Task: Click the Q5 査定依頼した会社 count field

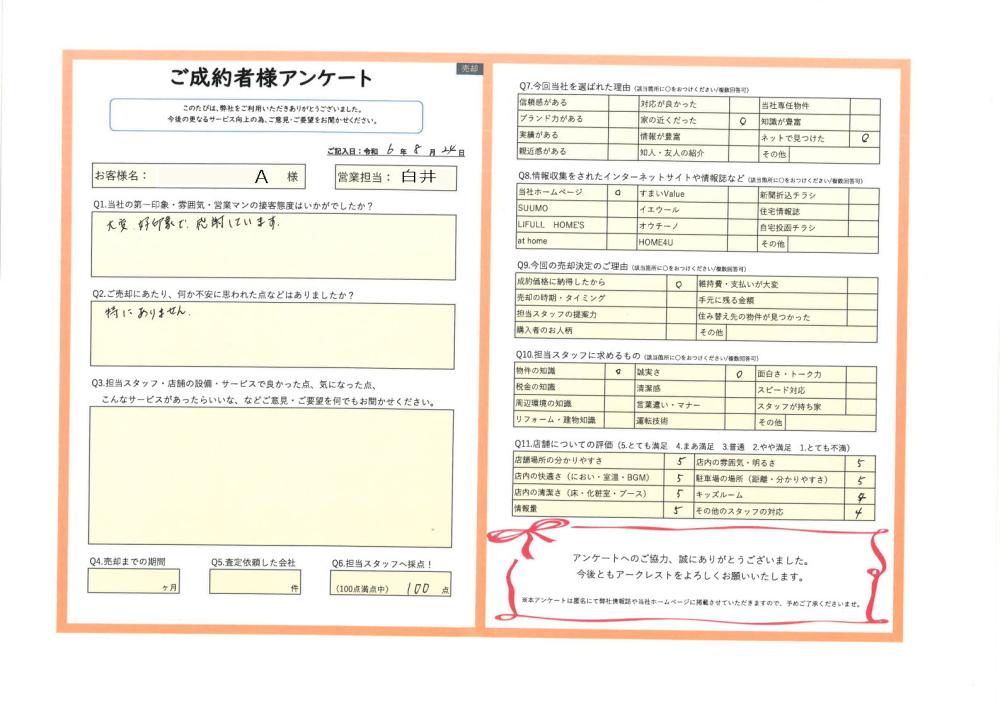Action: 255,582
